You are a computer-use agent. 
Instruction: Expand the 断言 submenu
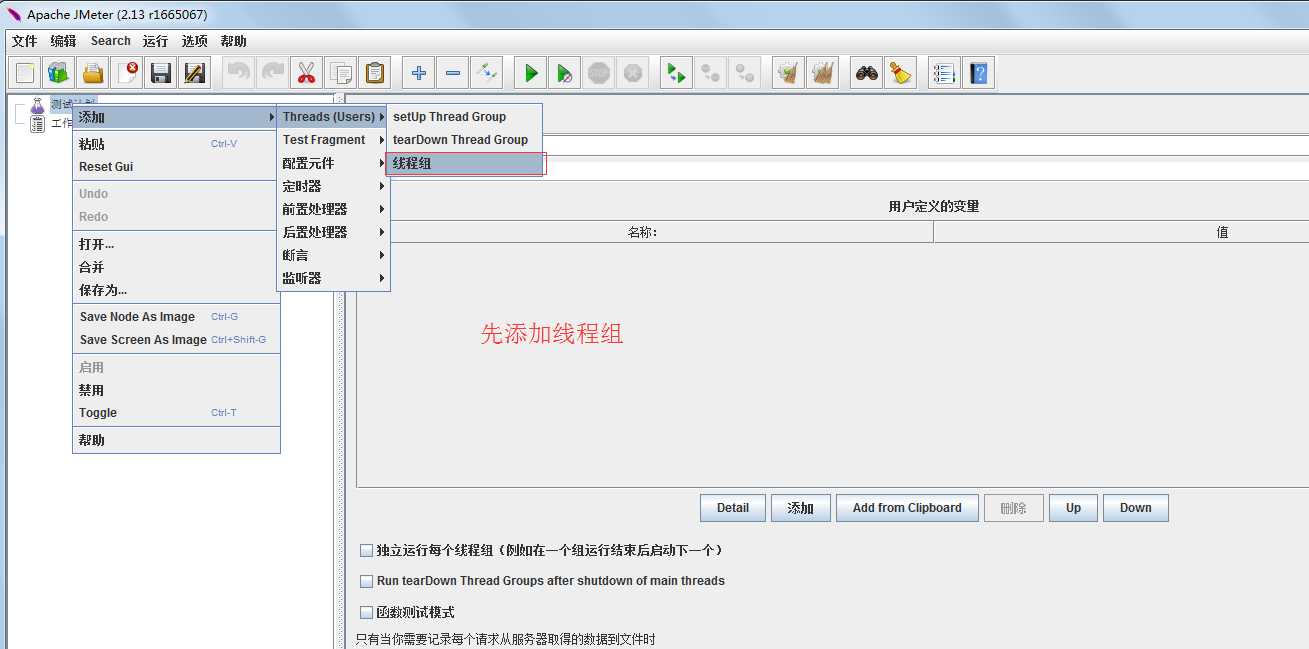(x=333, y=255)
